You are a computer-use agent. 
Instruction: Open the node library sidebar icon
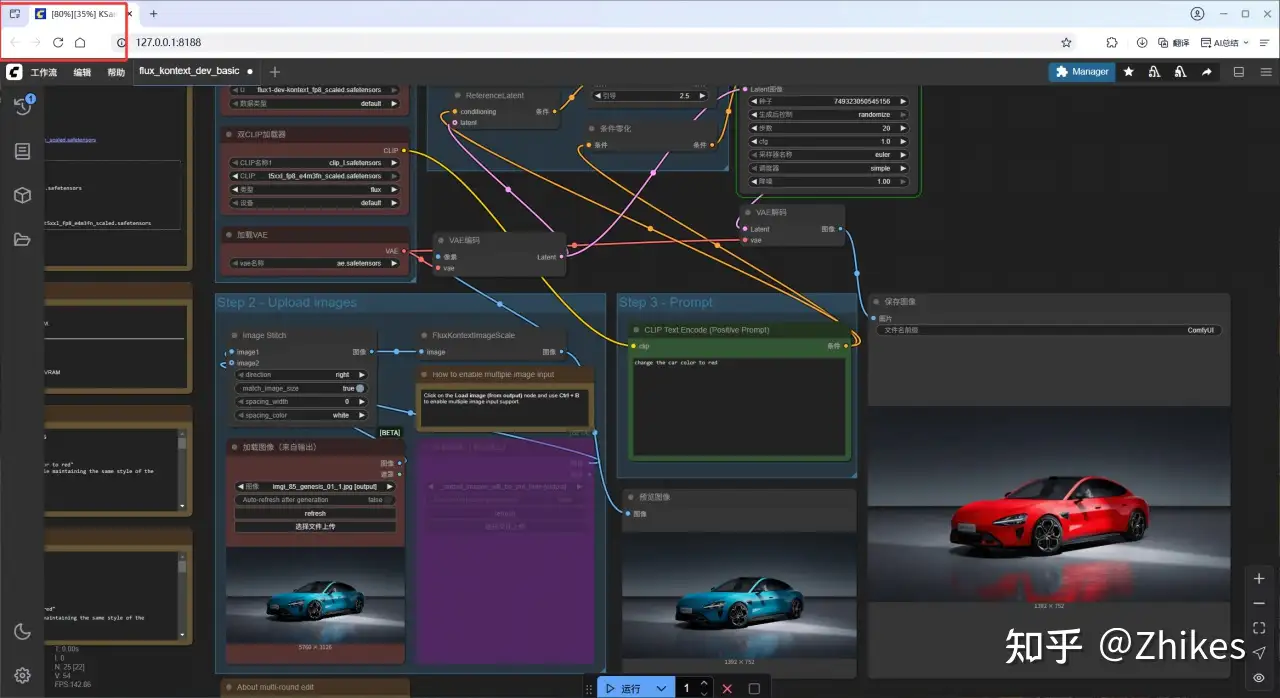click(x=22, y=151)
